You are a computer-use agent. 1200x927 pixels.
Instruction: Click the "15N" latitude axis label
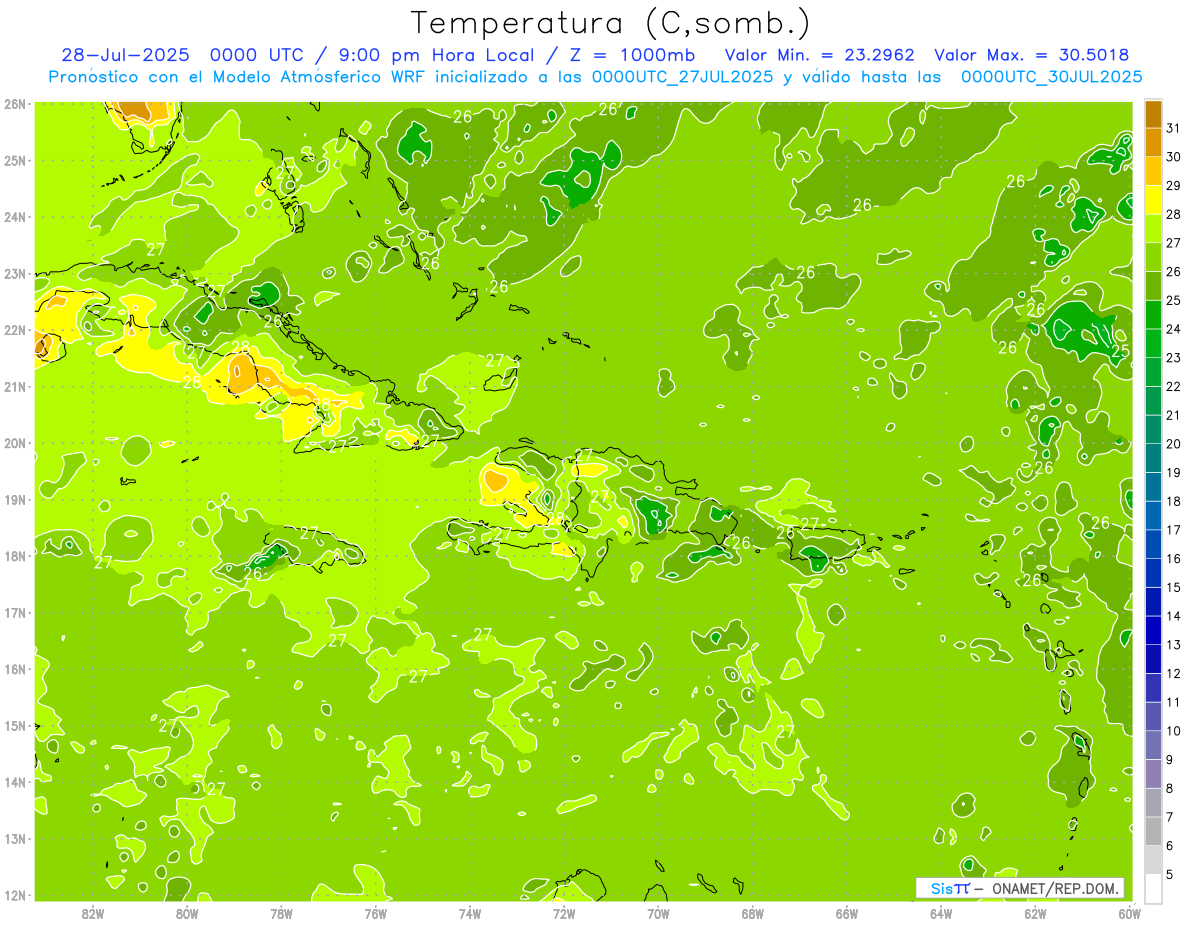[x=15, y=725]
